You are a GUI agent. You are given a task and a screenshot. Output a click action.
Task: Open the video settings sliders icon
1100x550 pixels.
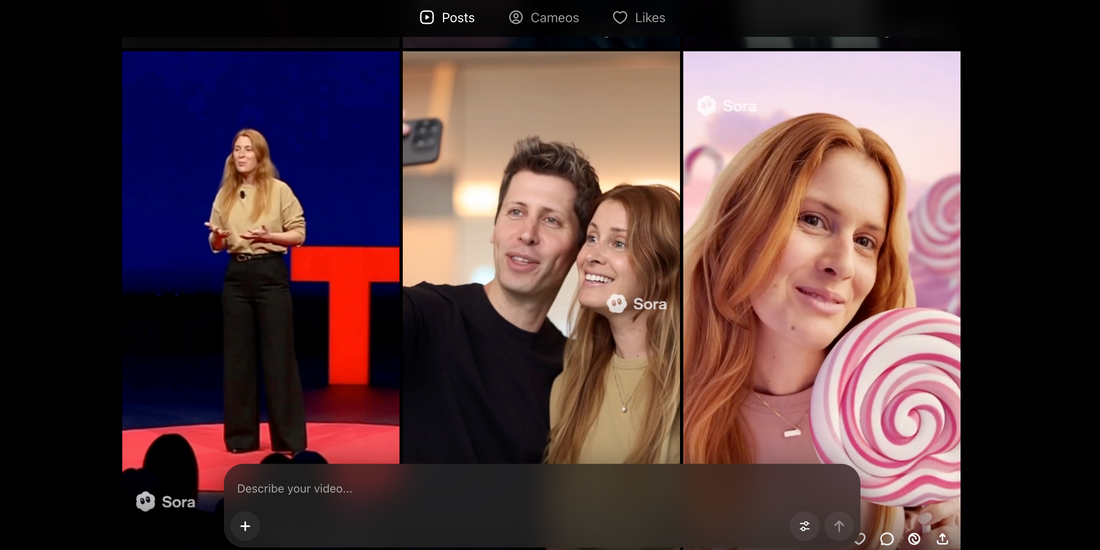pos(804,526)
